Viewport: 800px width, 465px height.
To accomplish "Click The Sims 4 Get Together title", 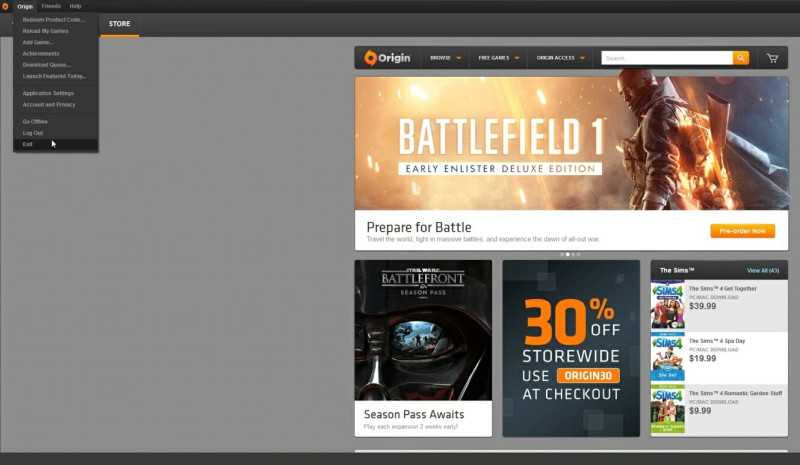I will coord(722,288).
